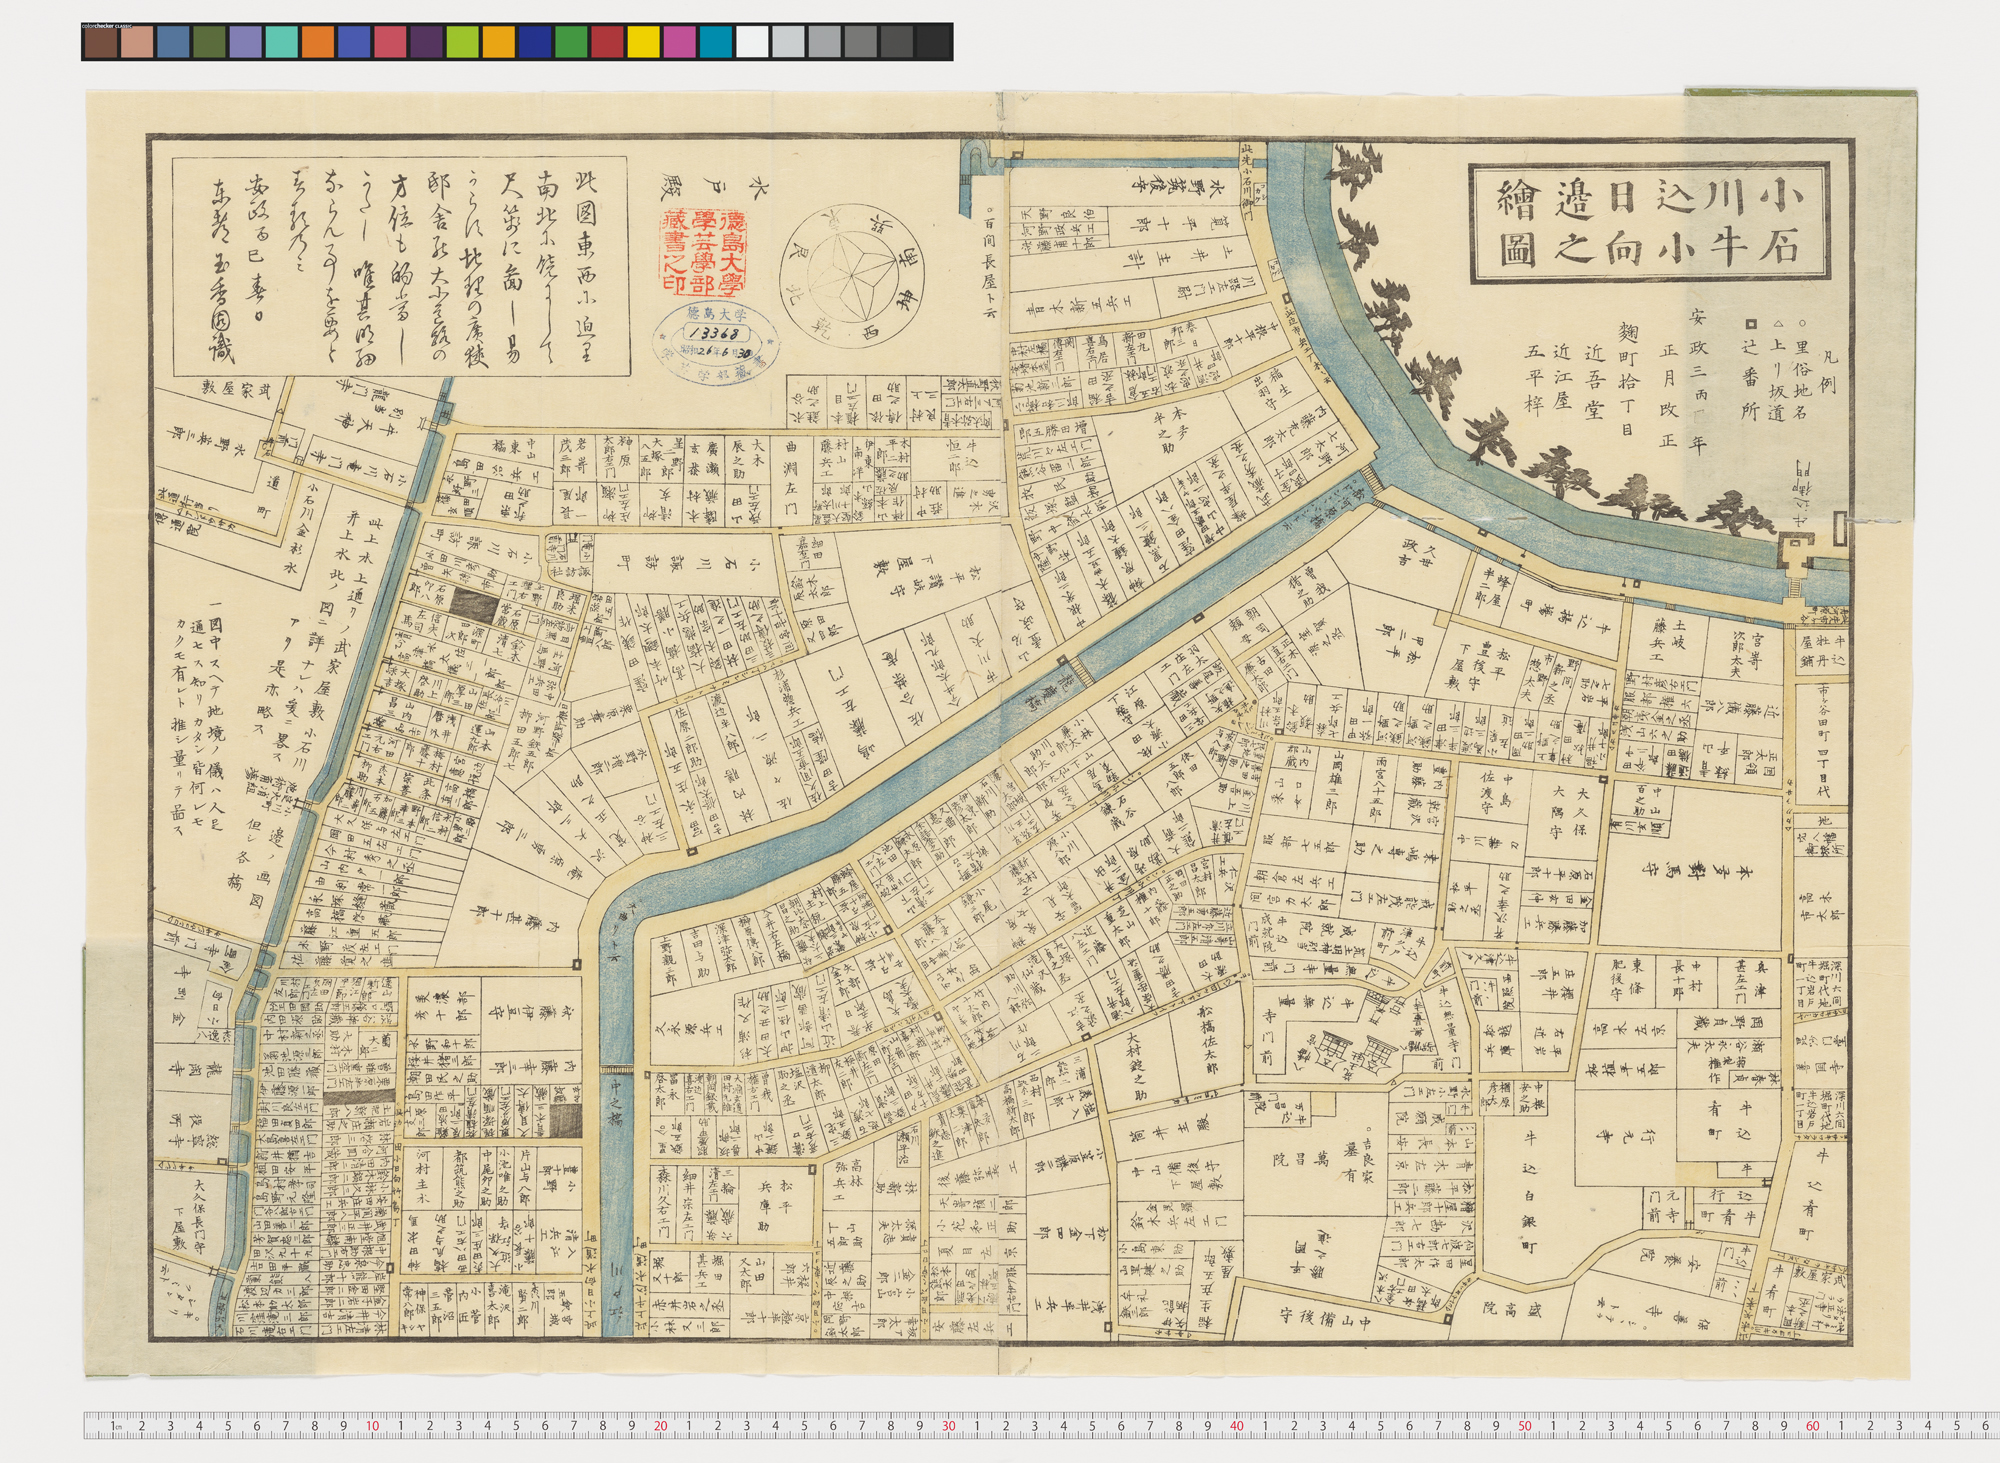
Task: Click the black color checker patch
Action: tap(933, 42)
